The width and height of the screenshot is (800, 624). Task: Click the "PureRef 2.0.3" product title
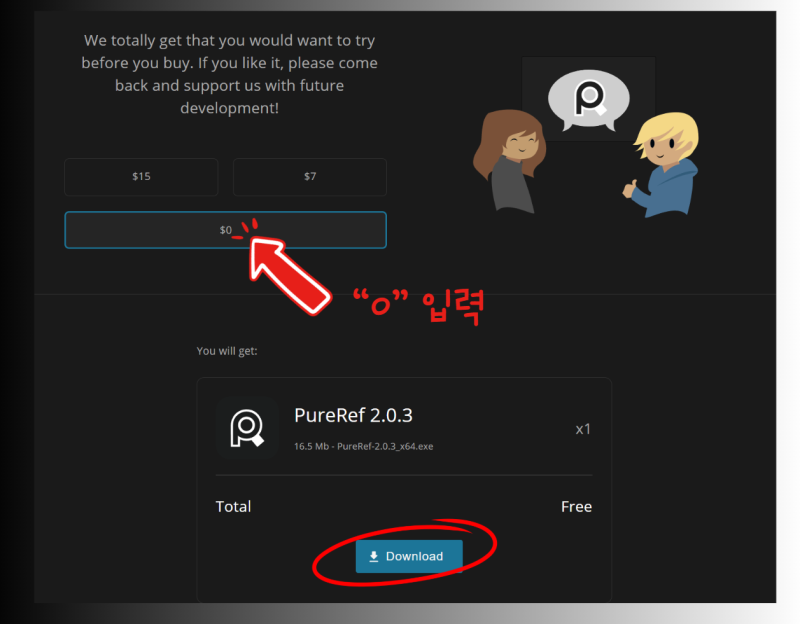pyautogui.click(x=353, y=415)
